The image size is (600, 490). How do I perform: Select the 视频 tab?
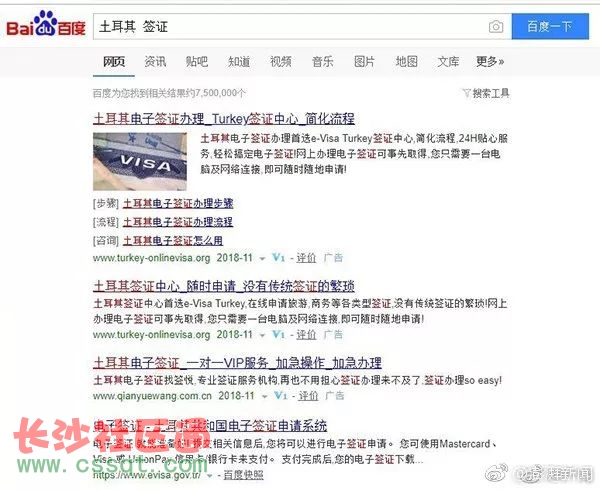[280, 62]
